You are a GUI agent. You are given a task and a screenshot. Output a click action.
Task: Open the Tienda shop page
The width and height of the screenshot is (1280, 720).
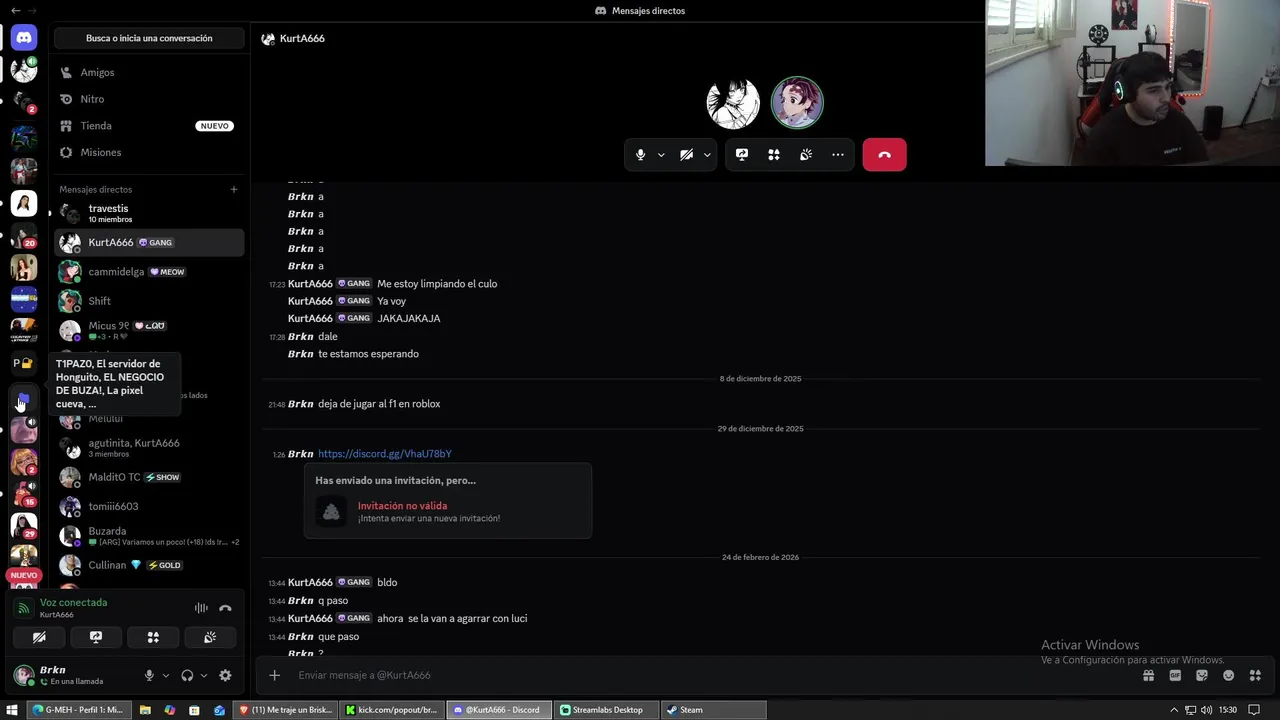[x=149, y=126]
